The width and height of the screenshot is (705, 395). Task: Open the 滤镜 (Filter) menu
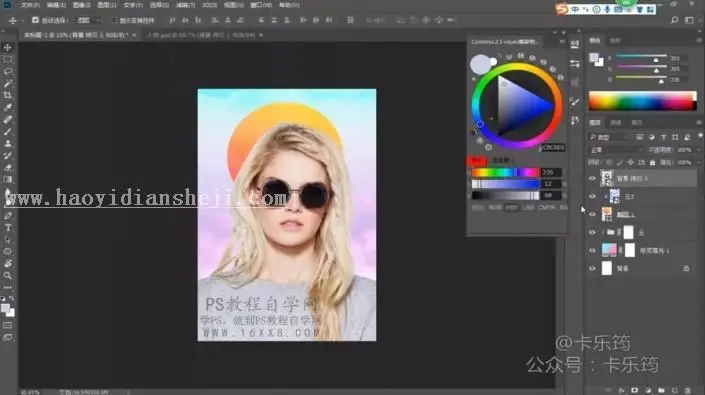pyautogui.click(x=185, y=5)
